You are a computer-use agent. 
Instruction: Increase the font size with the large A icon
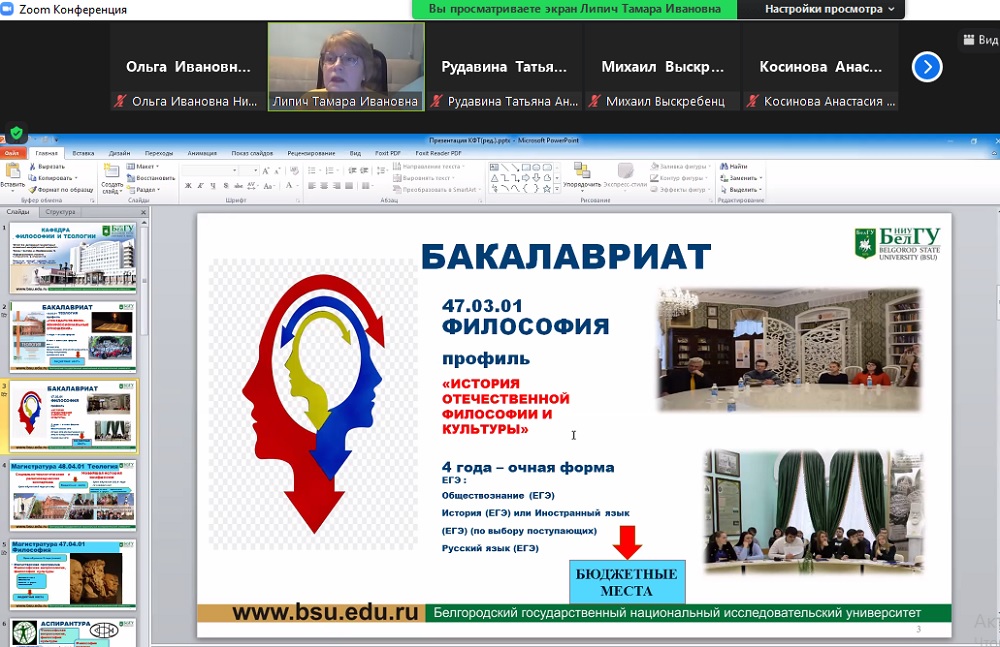267,170
